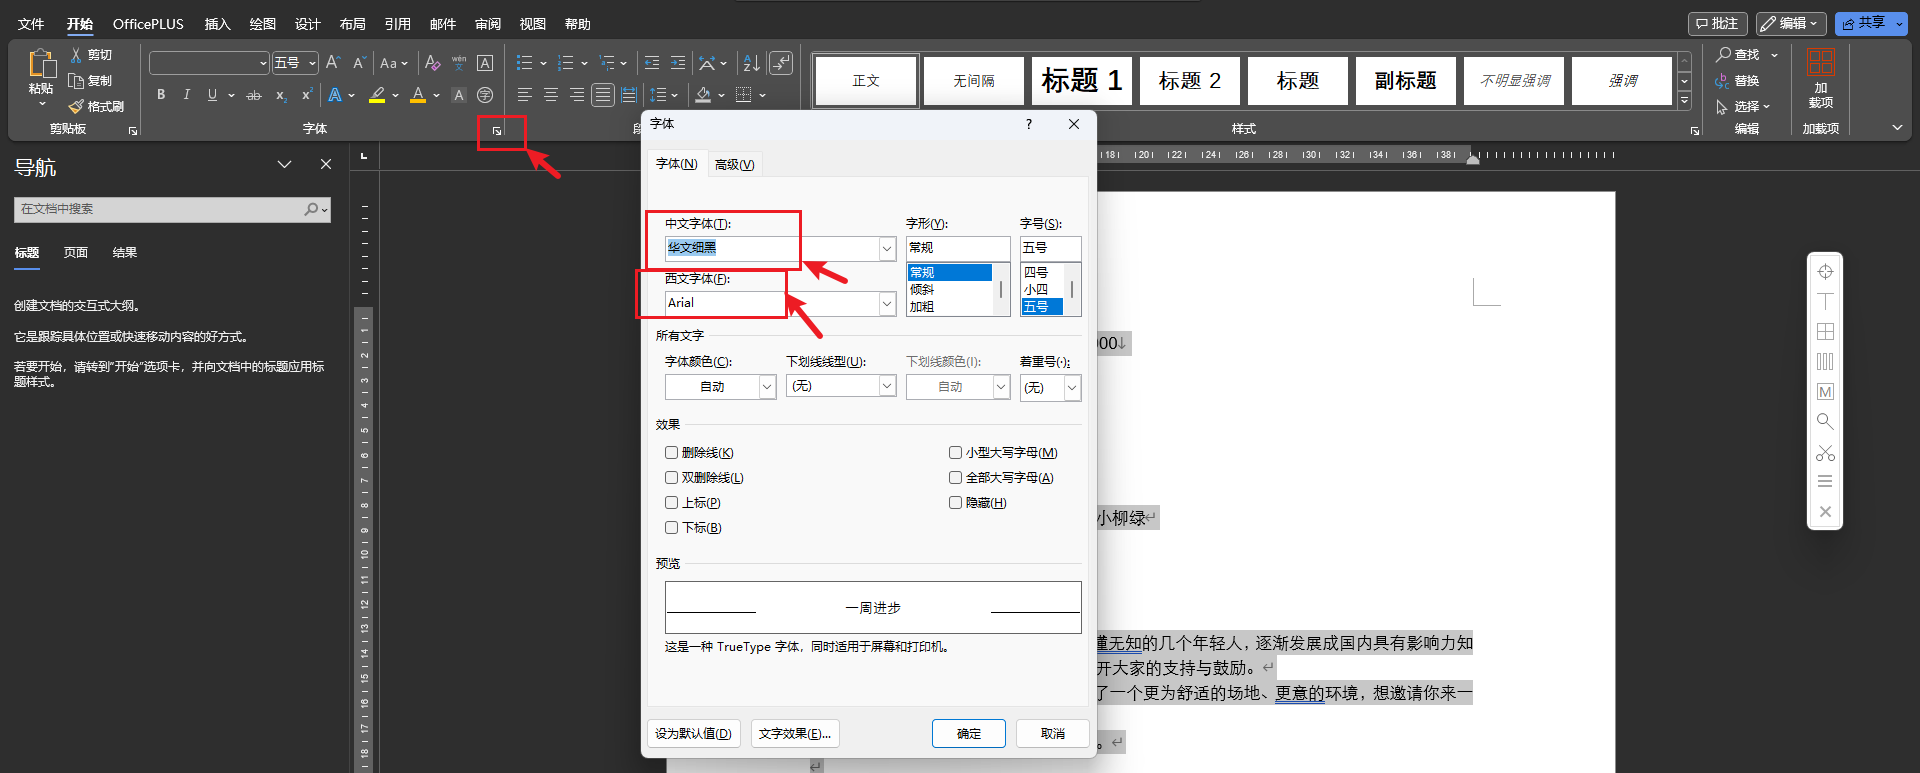The image size is (1920, 773).
Task: Apply the character border icon
Action: point(485,63)
